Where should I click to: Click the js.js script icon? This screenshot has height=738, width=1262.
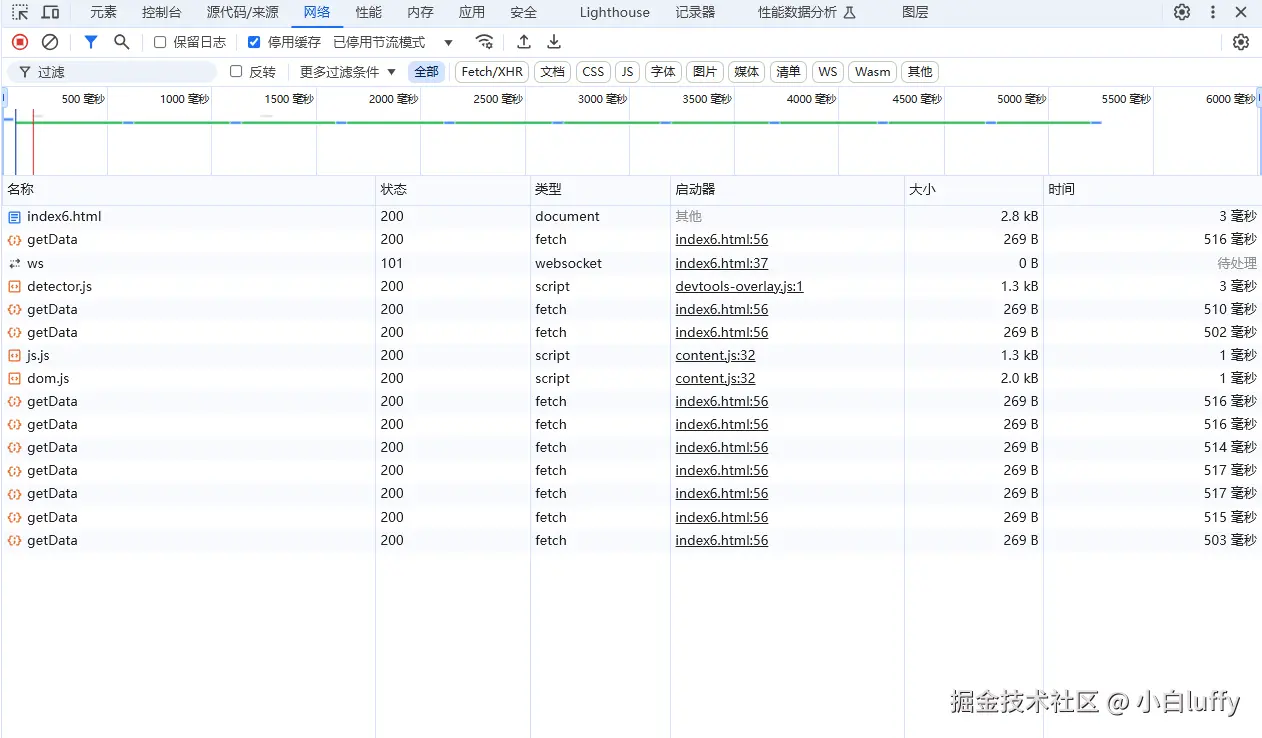click(x=14, y=356)
